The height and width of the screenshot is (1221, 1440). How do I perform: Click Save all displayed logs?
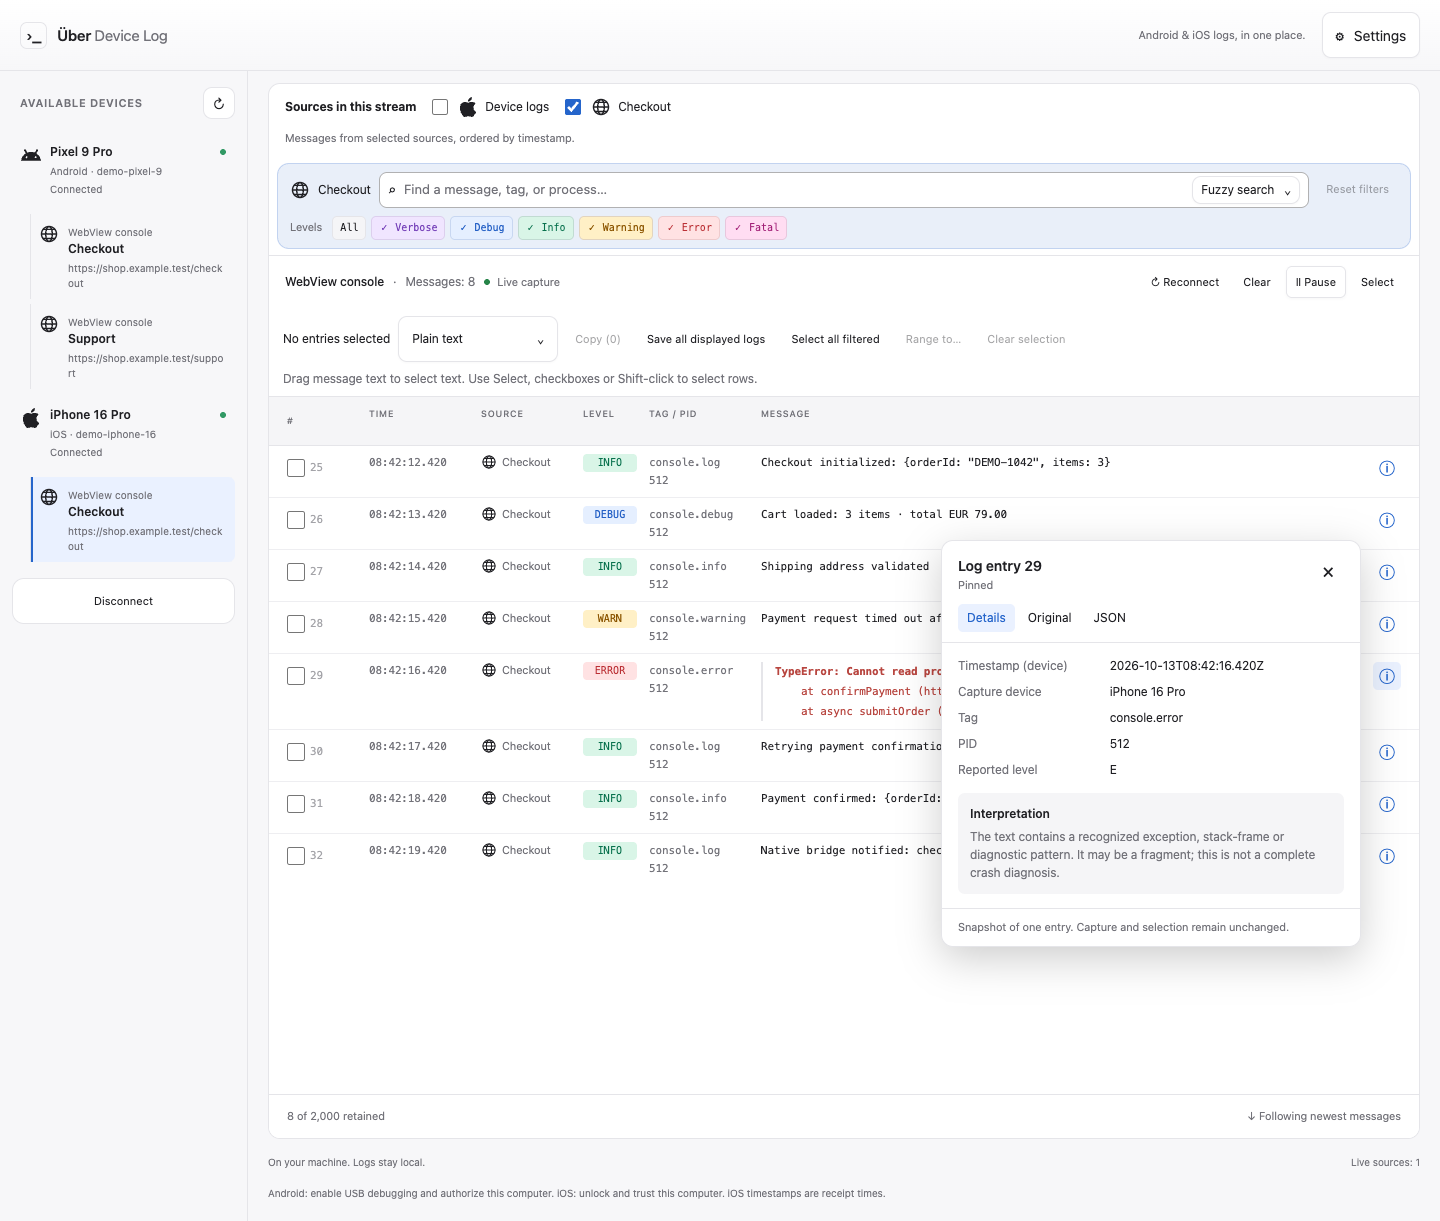706,339
